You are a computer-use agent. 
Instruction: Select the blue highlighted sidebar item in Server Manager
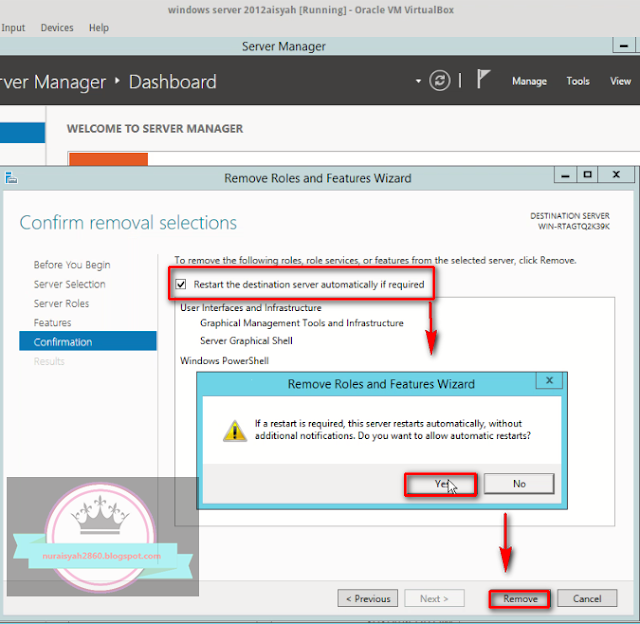pos(22,132)
